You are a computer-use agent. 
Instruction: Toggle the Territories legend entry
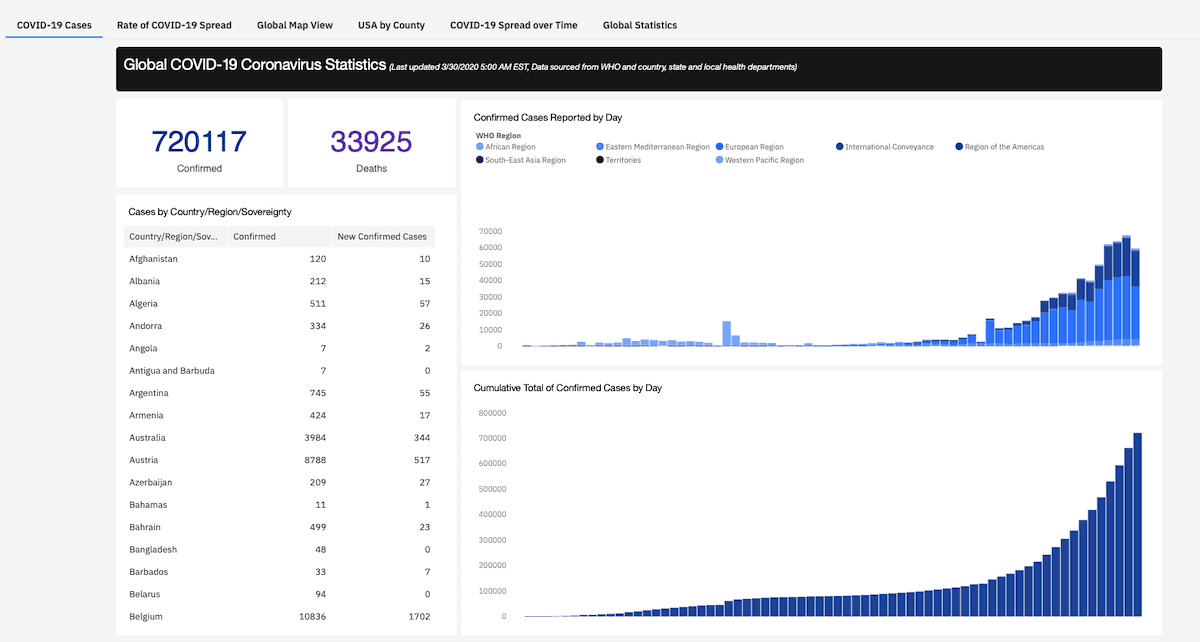point(623,160)
